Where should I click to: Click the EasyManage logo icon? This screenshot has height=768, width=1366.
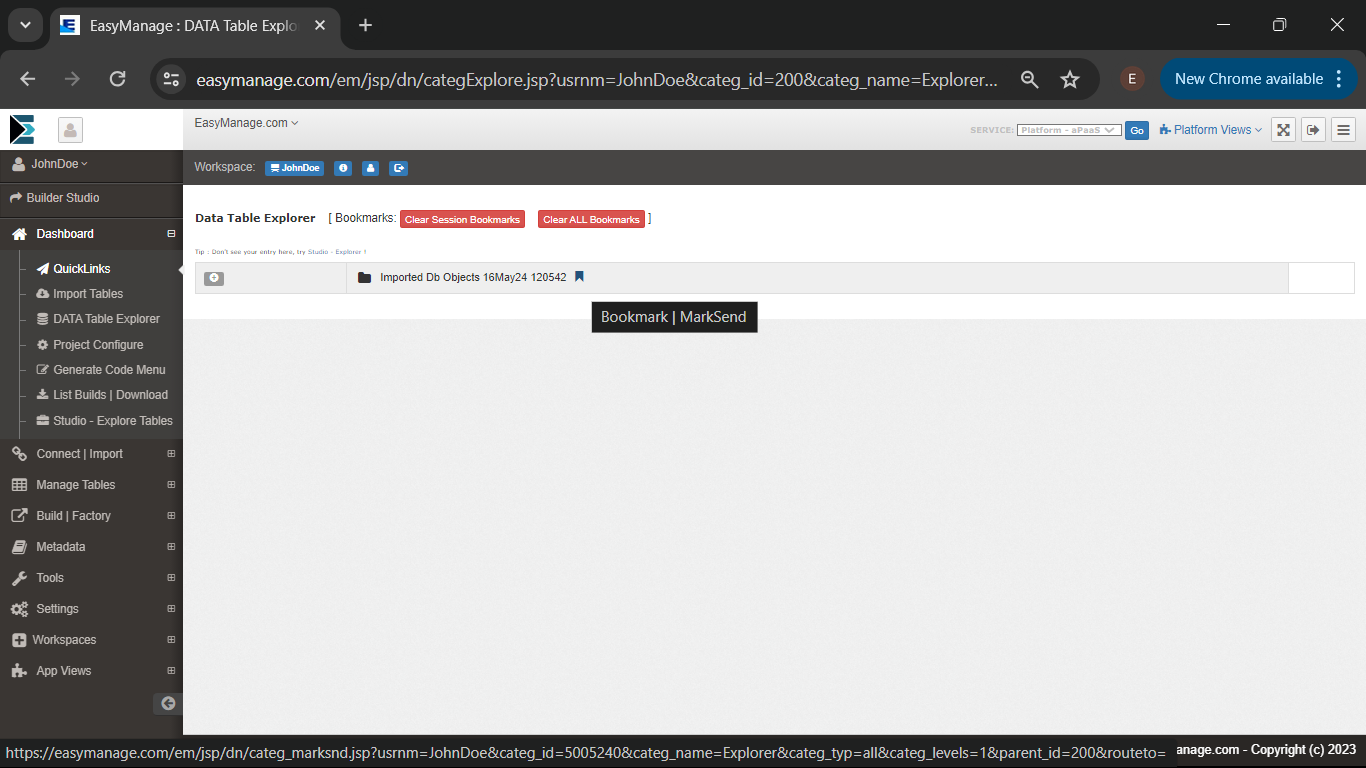21,130
